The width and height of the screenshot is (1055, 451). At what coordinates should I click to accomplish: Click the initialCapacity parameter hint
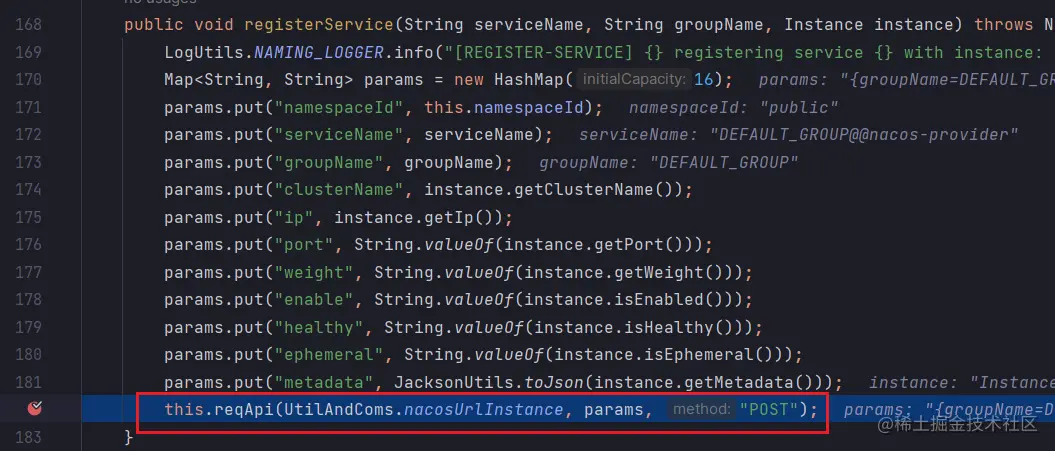click(x=634, y=80)
